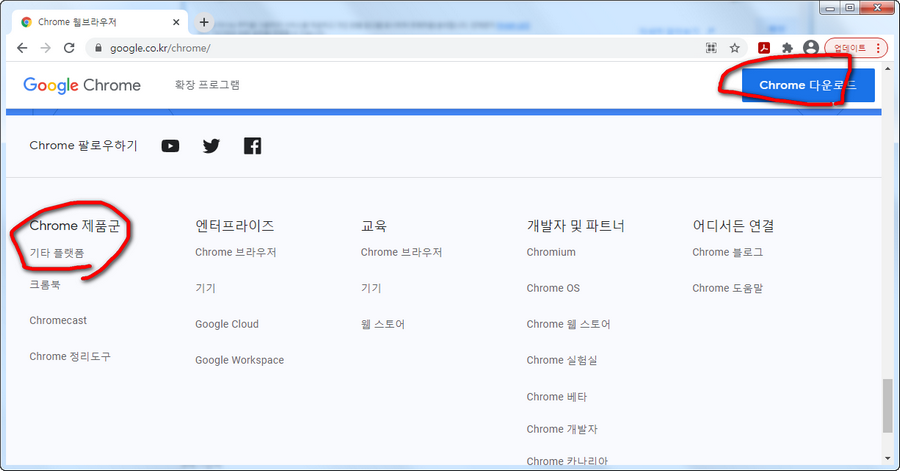Open 기기 under 엔터프라이즈
900x471 pixels.
coord(205,288)
